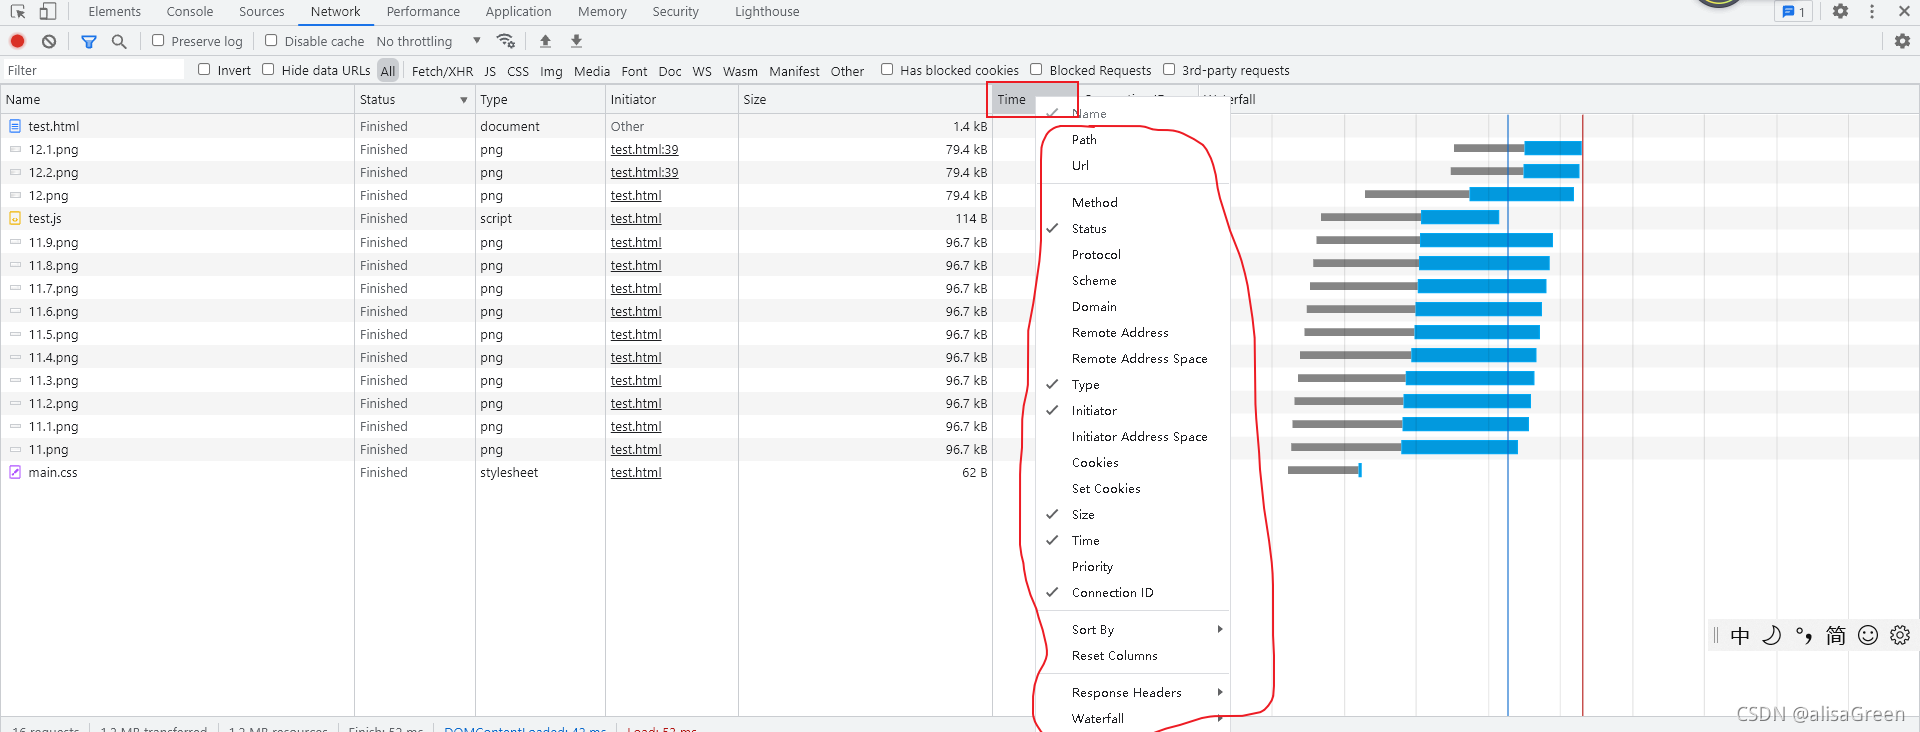Image resolution: width=1920 pixels, height=732 pixels.
Task: Open network search magnifier
Action: tap(119, 41)
